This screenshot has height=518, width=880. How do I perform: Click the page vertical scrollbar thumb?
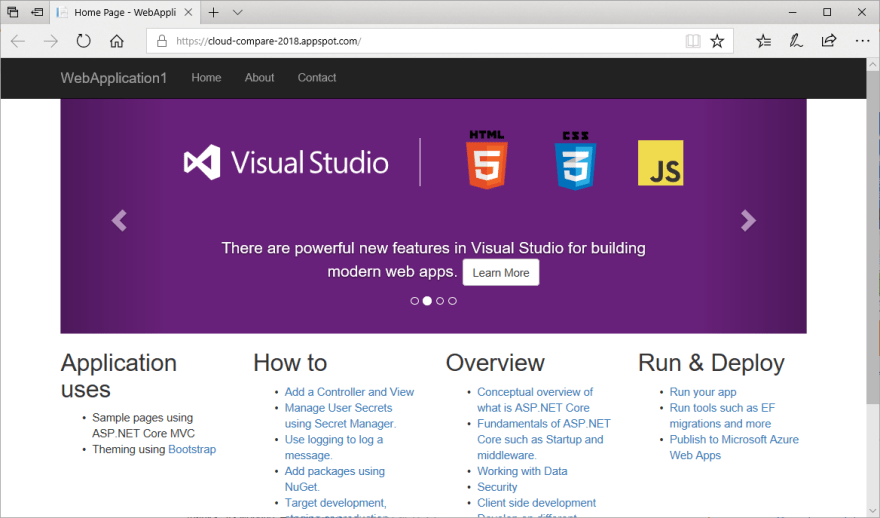(x=873, y=237)
